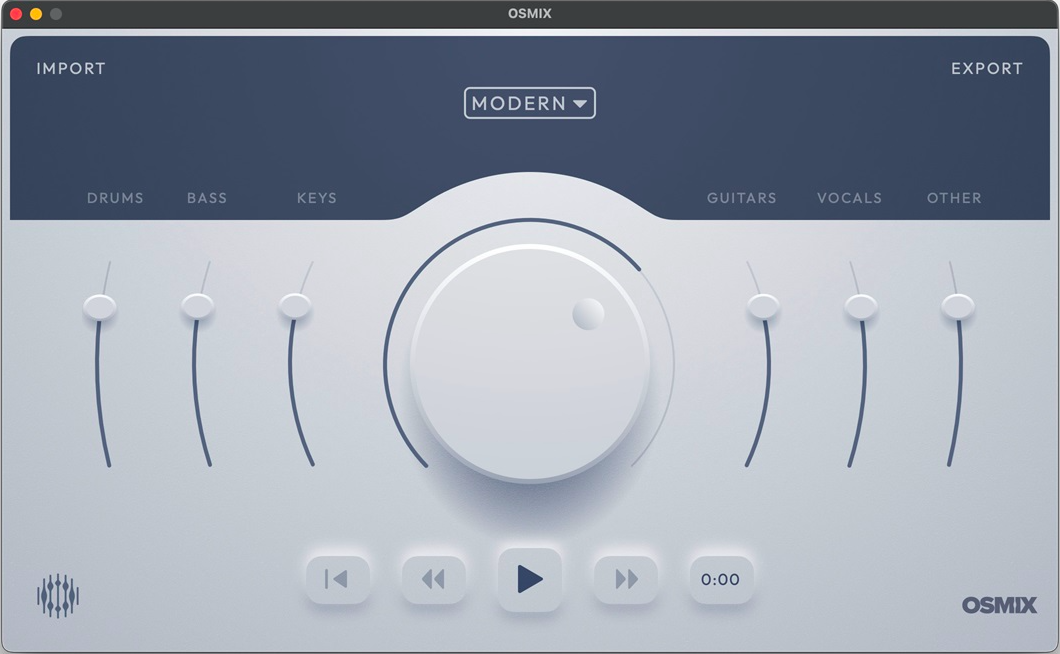The image size is (1060, 654).
Task: Click the large center knob indicator dot
Action: (588, 314)
